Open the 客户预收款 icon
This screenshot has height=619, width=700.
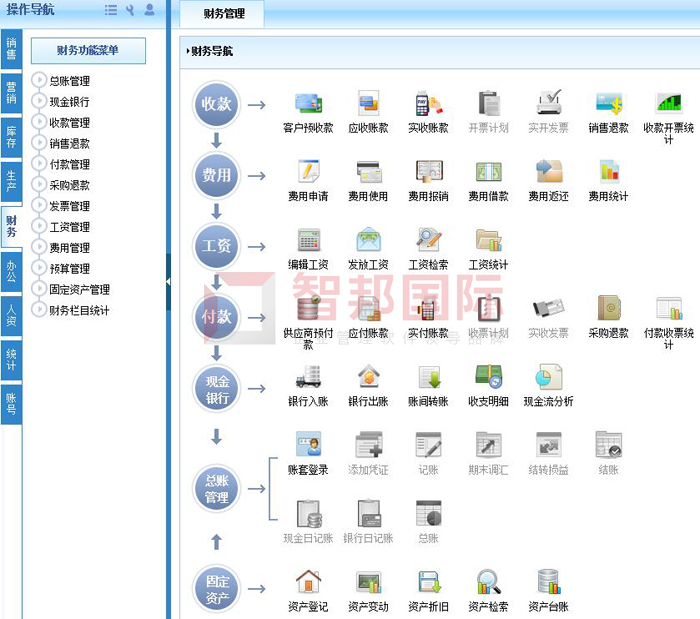click(x=307, y=103)
